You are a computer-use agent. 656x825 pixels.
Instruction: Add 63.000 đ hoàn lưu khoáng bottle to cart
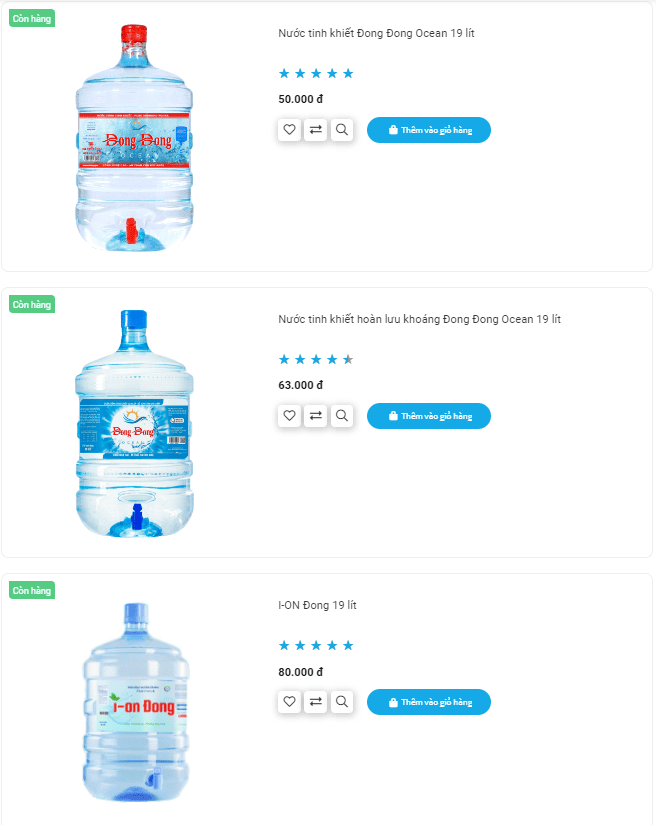click(x=429, y=416)
